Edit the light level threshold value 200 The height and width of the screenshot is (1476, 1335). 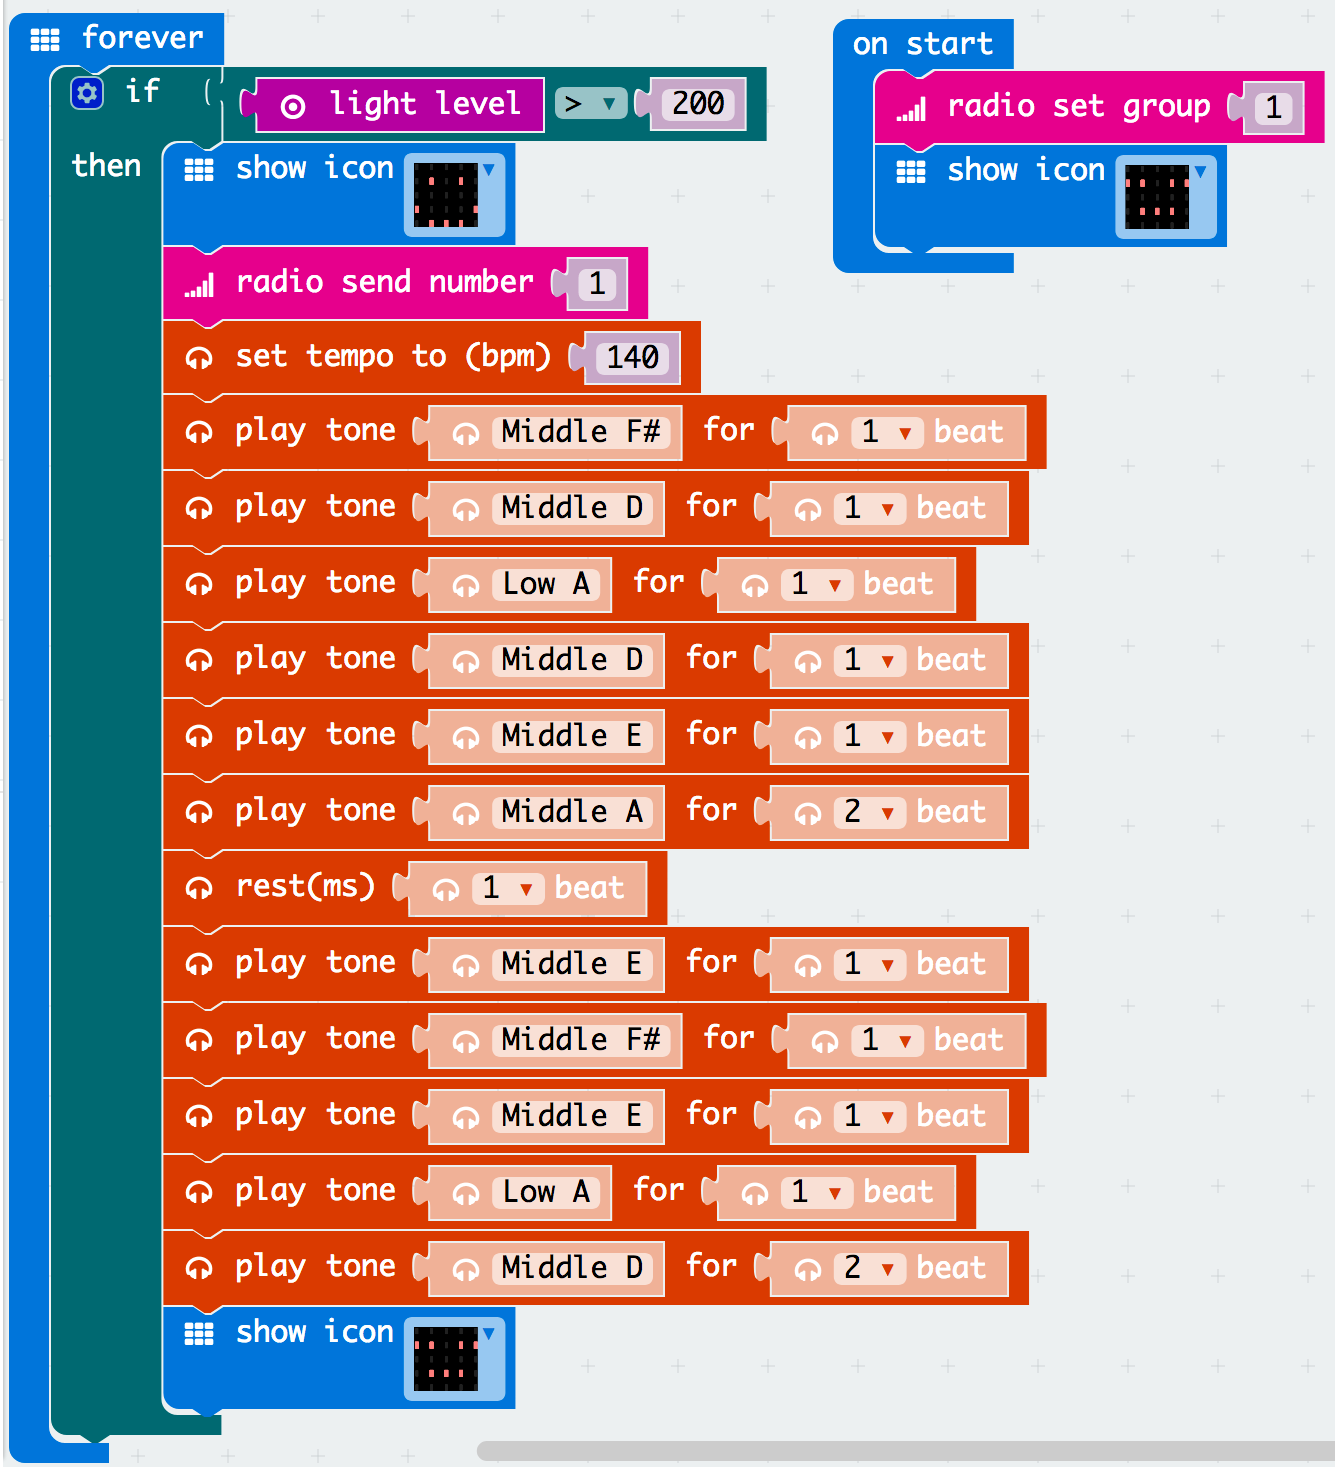point(698,104)
